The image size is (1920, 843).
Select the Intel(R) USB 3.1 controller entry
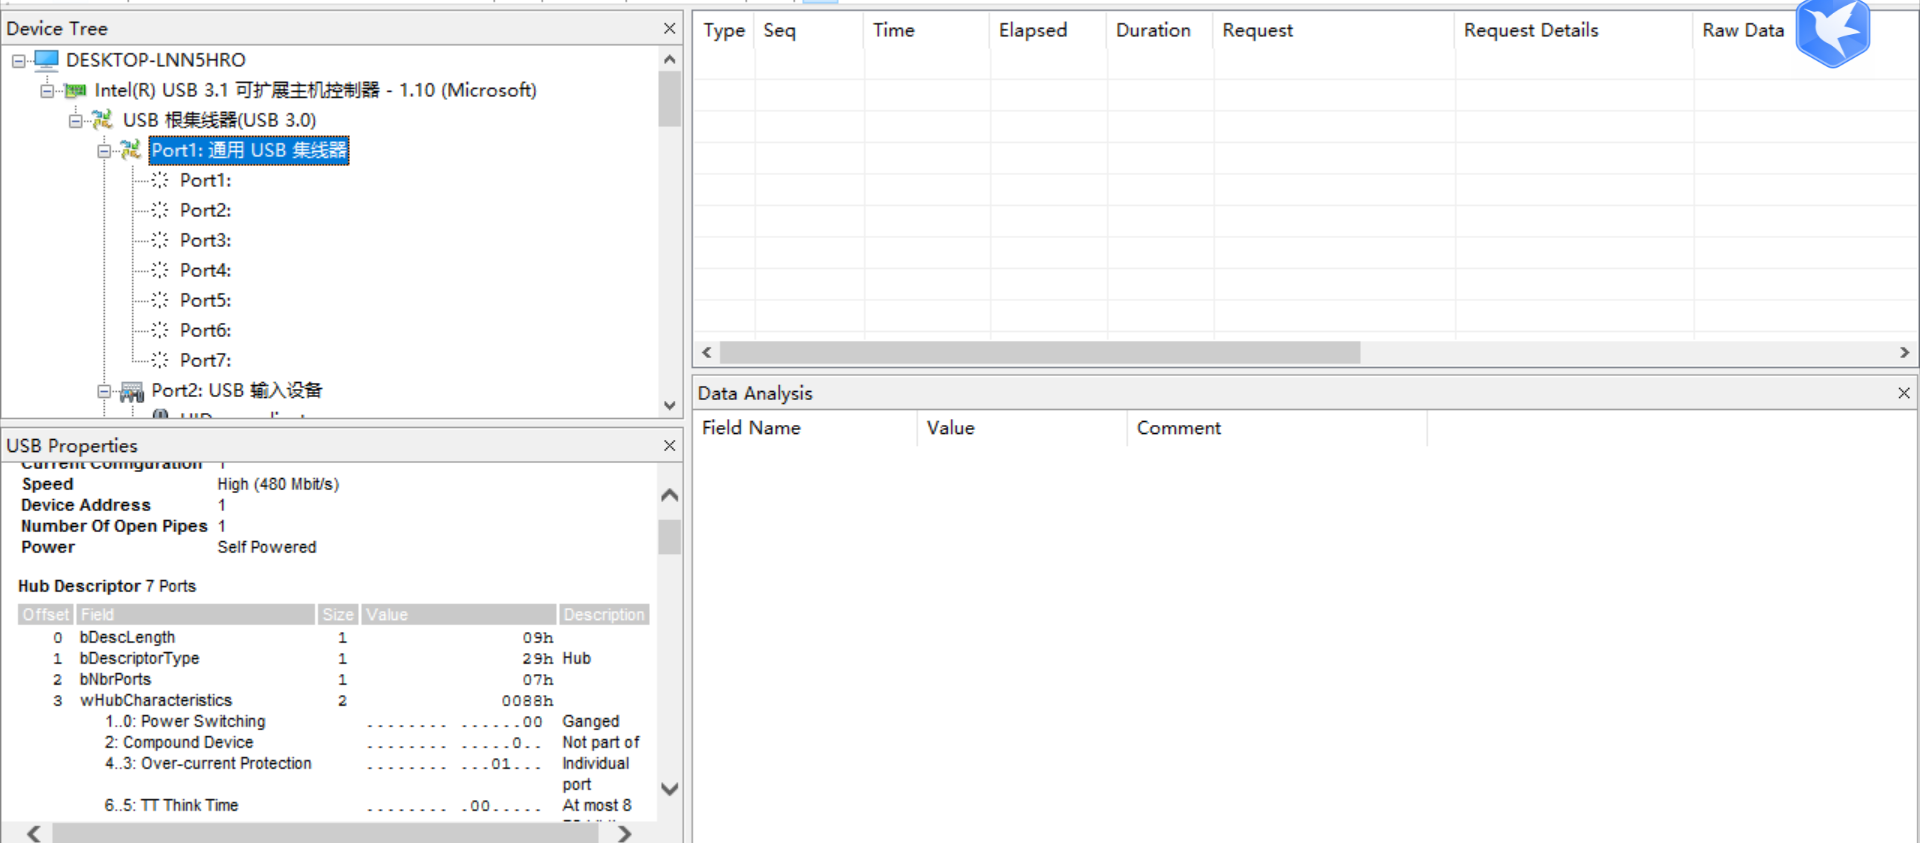coord(315,90)
